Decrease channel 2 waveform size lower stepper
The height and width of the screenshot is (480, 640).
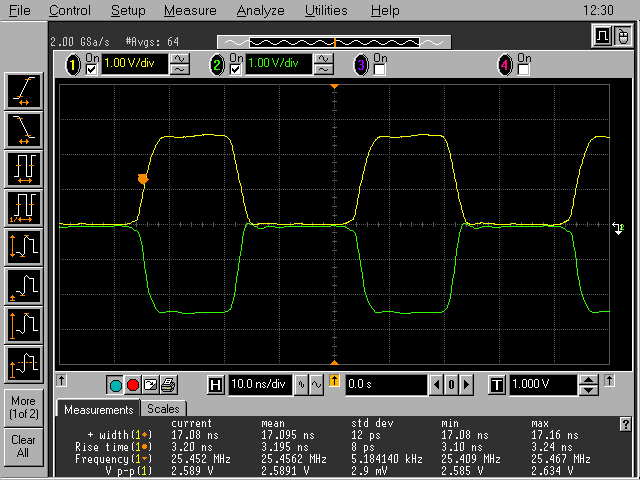point(323,70)
